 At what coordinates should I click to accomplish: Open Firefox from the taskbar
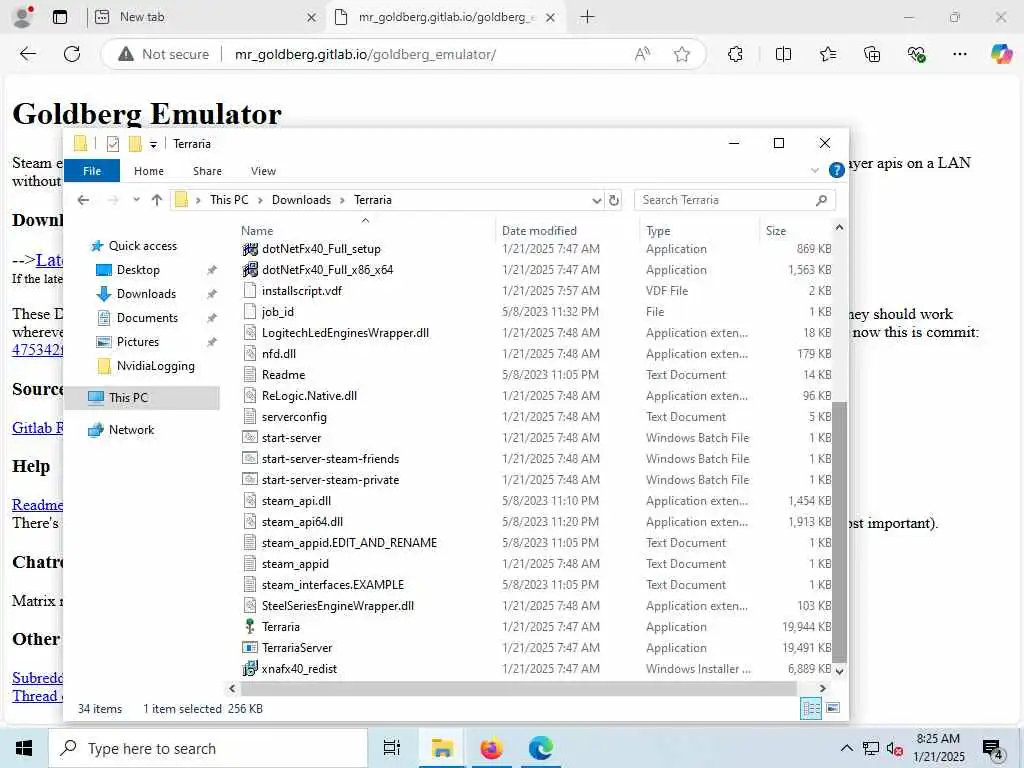tap(491, 748)
